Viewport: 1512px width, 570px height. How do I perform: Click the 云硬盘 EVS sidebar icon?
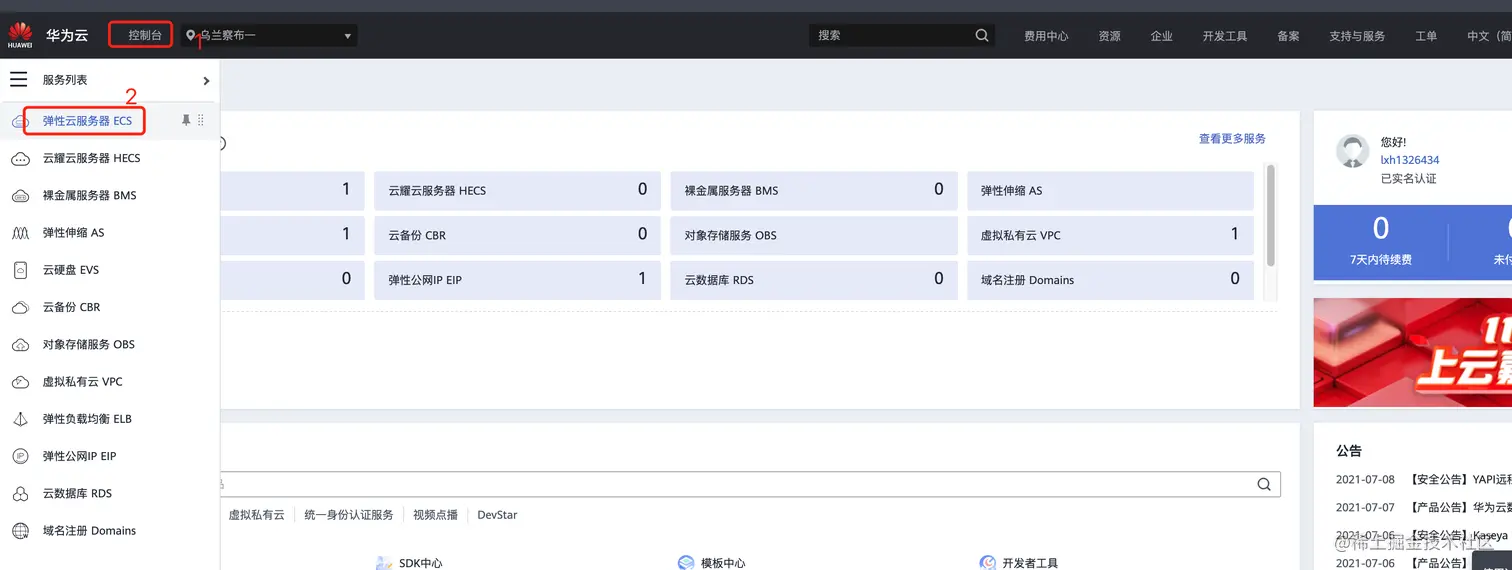pos(19,270)
